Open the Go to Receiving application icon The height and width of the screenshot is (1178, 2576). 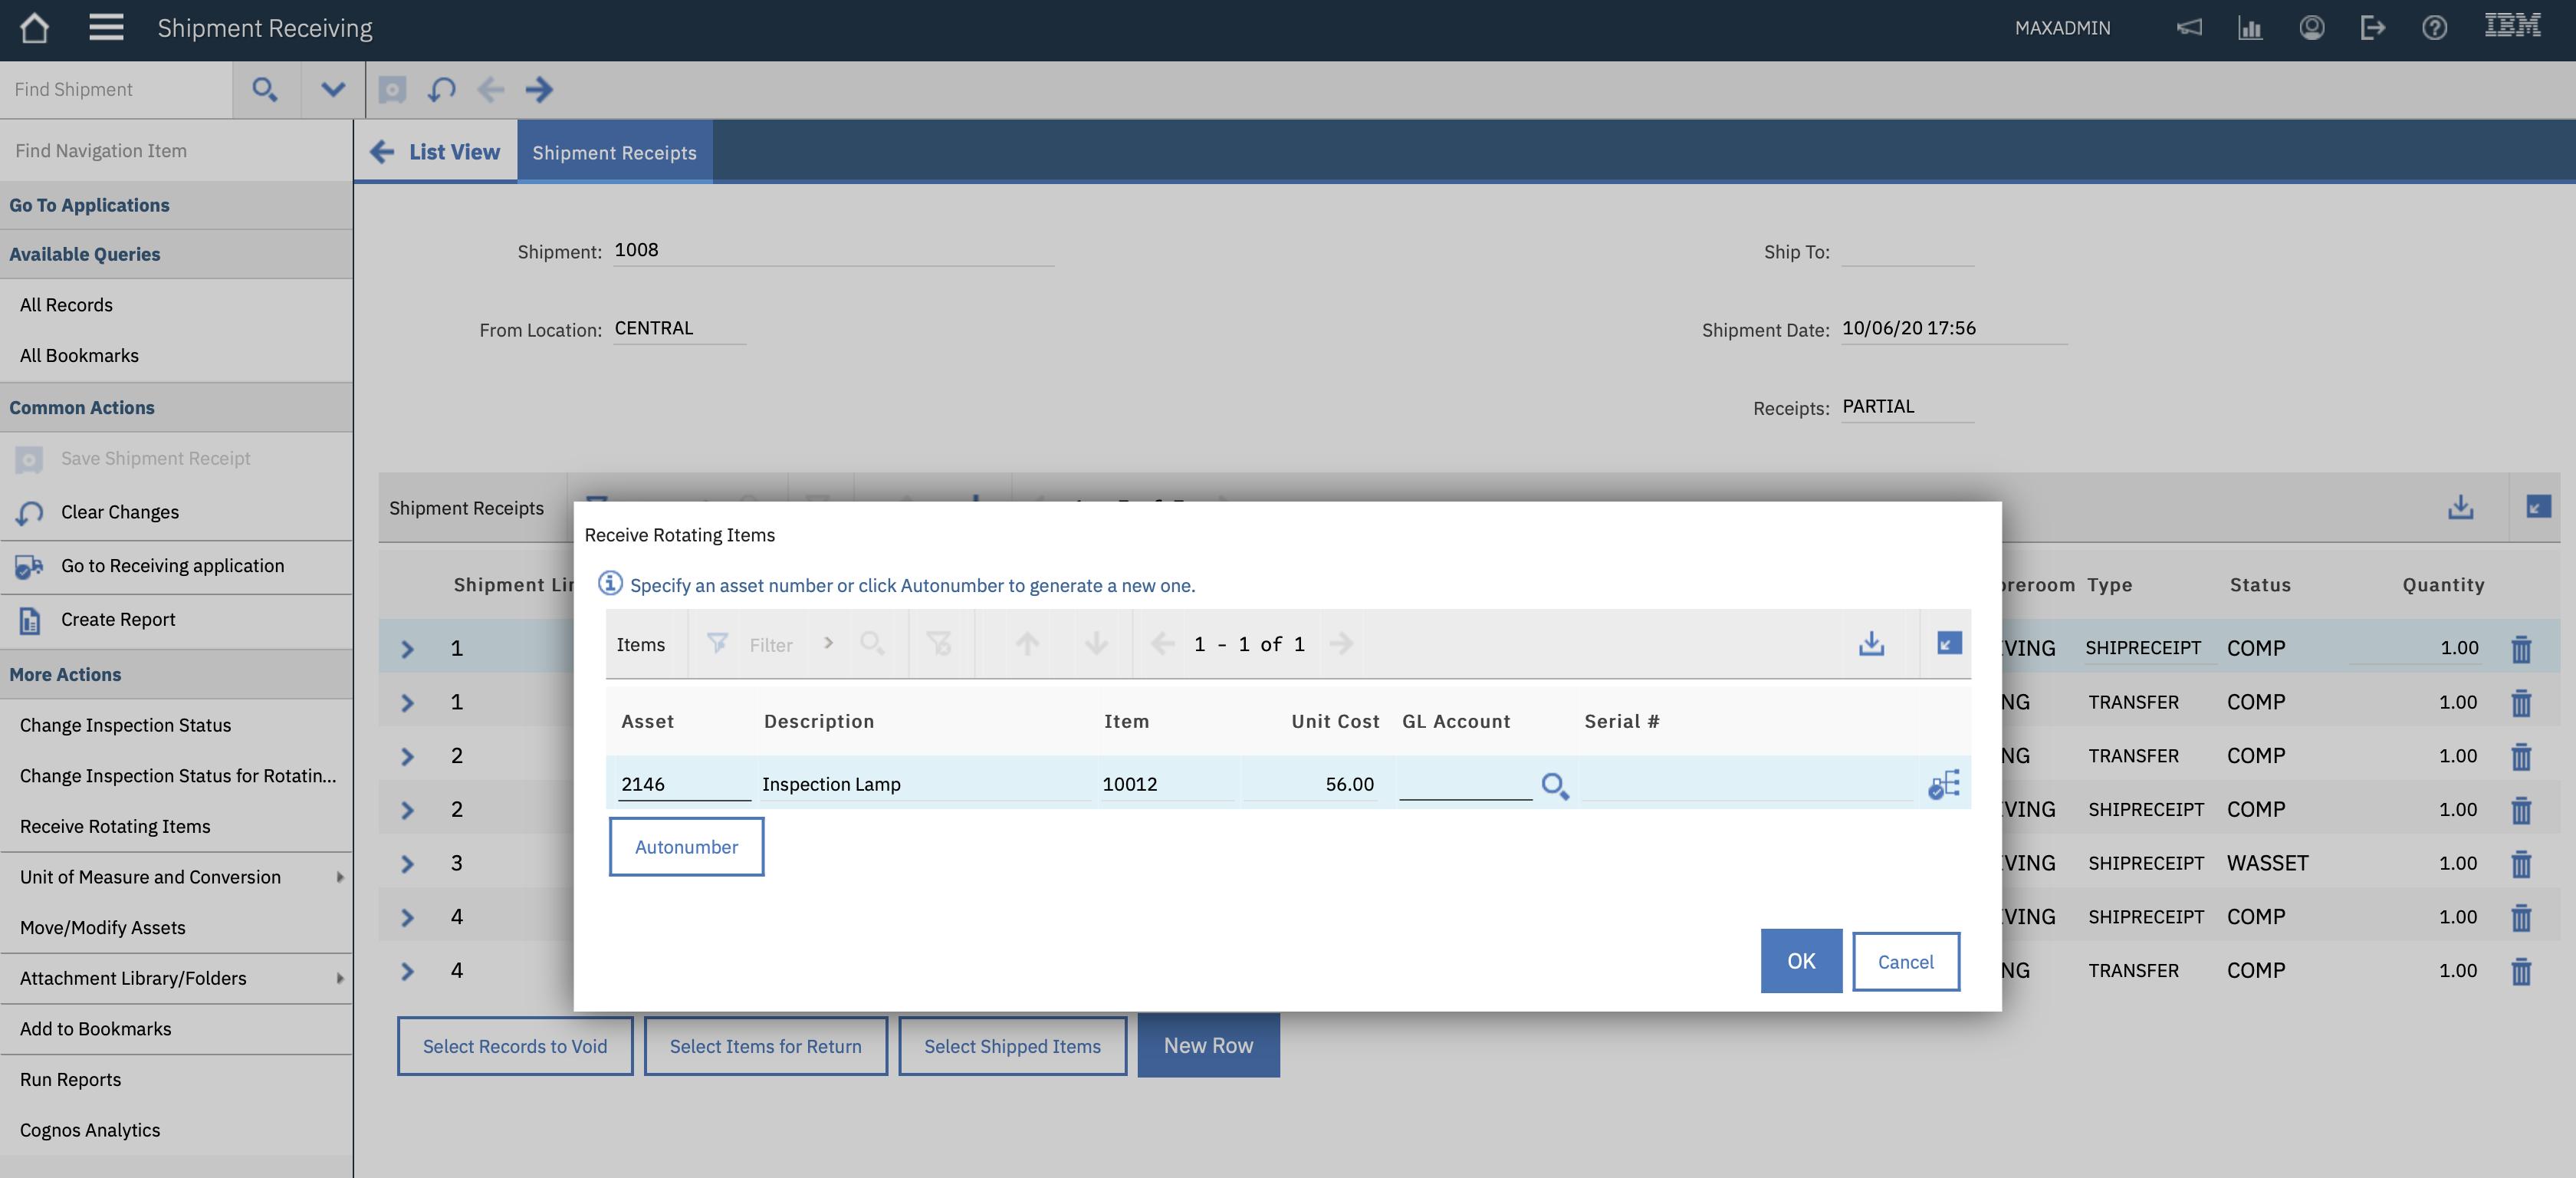[29, 566]
